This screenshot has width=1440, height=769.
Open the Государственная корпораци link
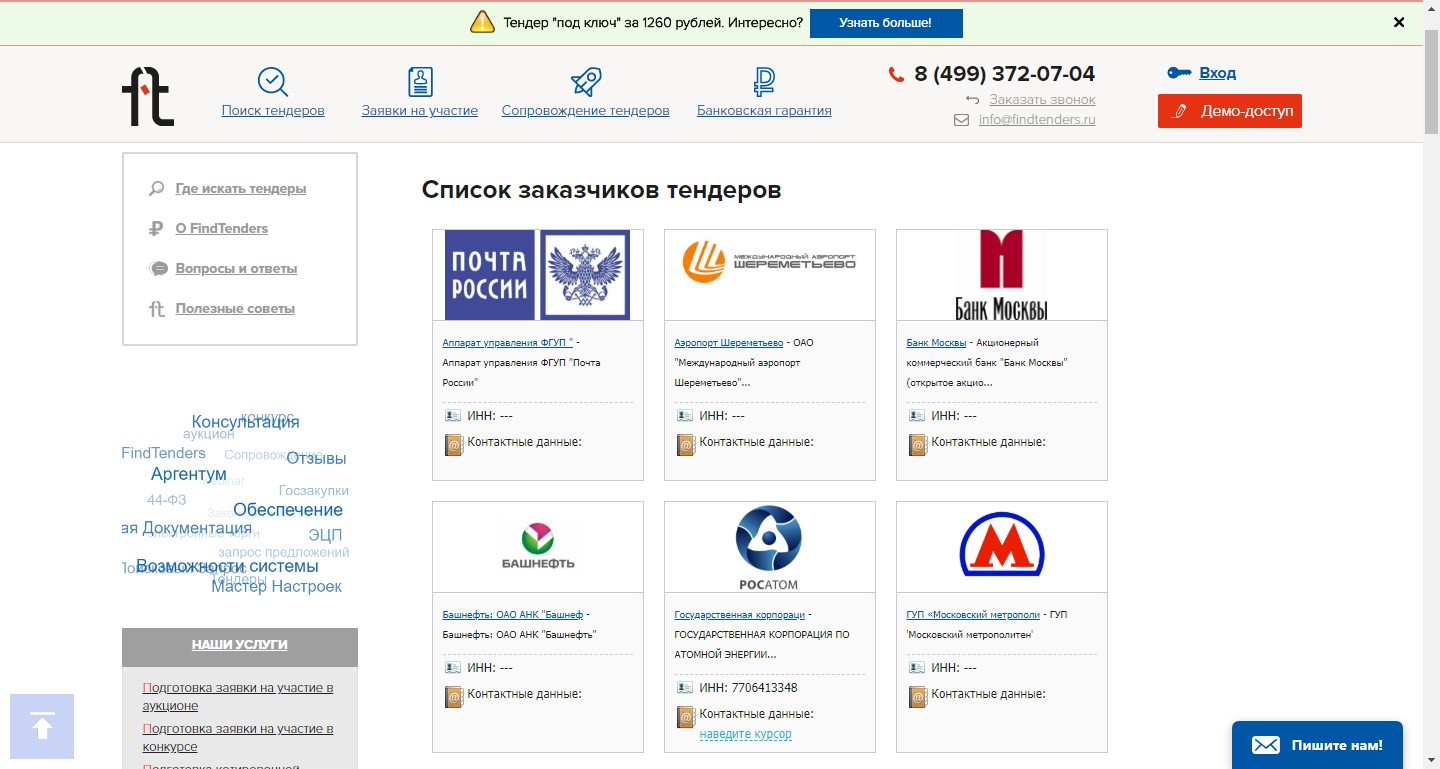click(741, 615)
